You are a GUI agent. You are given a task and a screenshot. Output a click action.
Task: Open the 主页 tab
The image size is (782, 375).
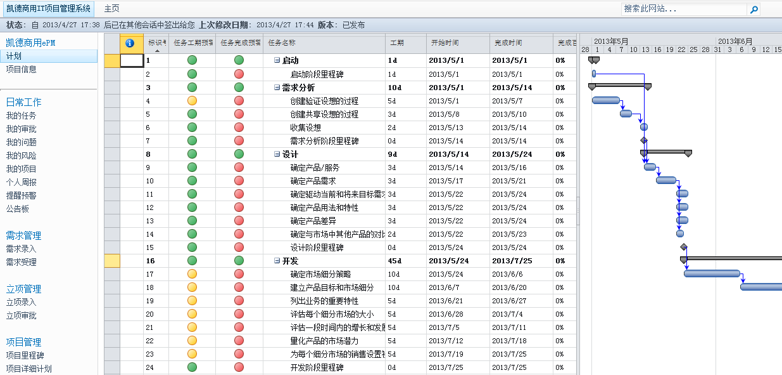112,8
